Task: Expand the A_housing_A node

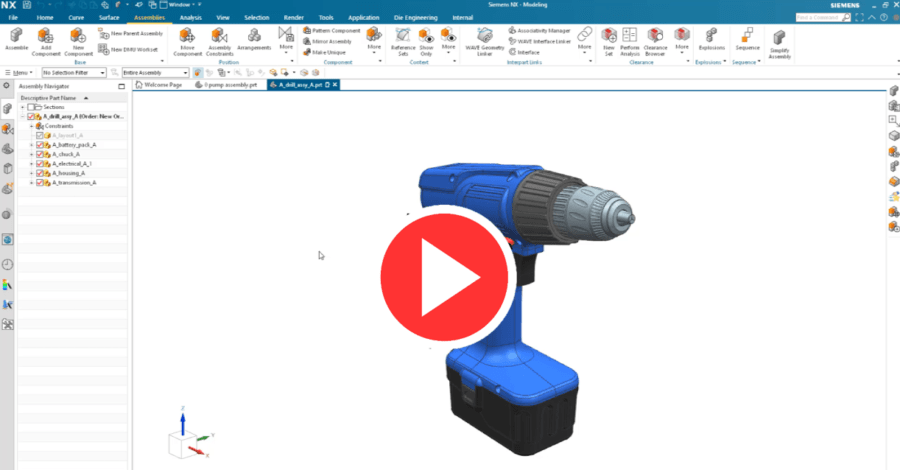Action: coord(32,173)
